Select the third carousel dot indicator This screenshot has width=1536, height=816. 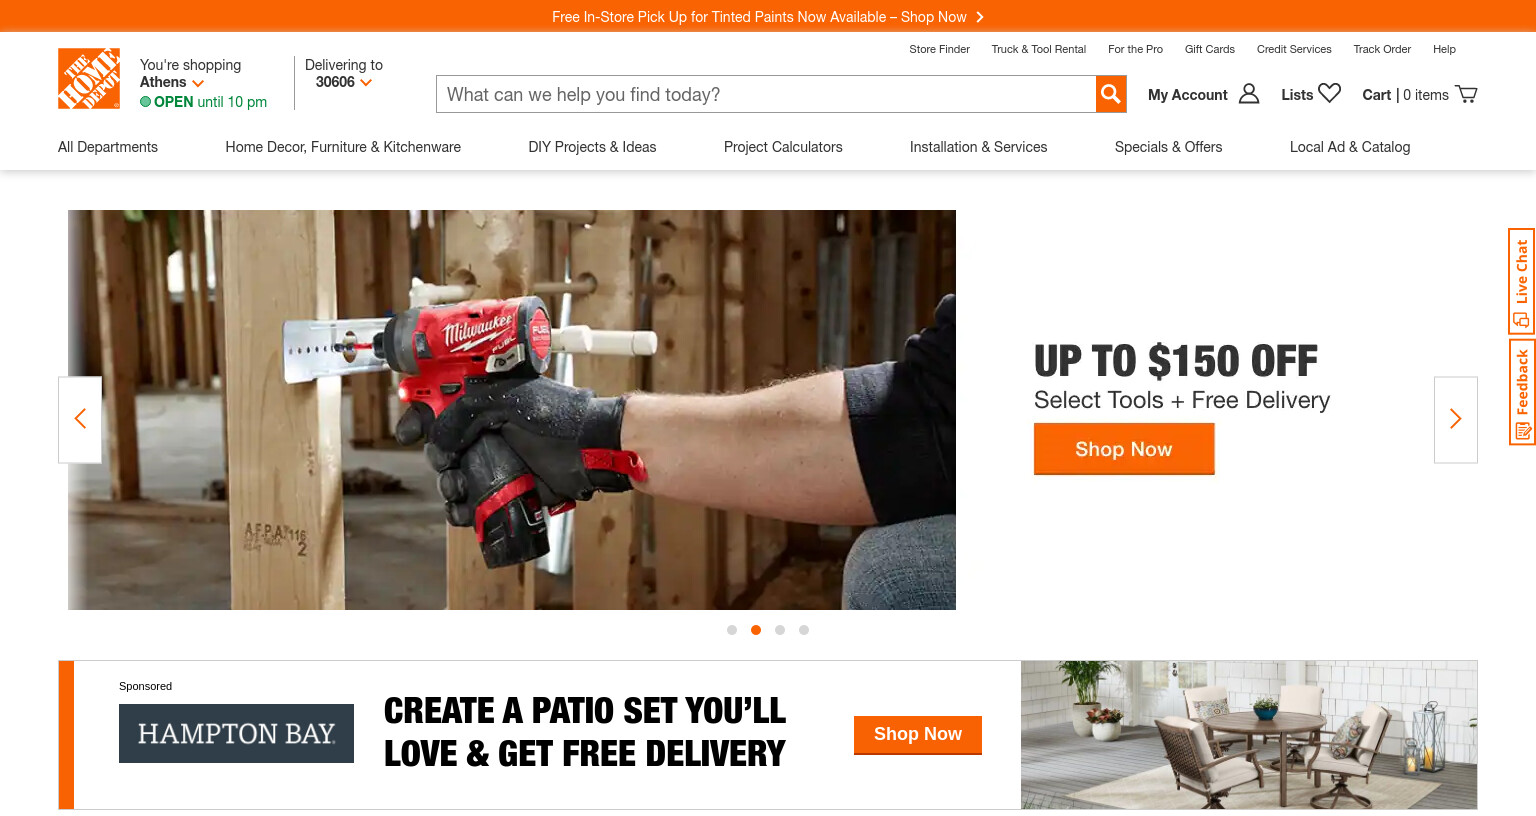point(780,630)
